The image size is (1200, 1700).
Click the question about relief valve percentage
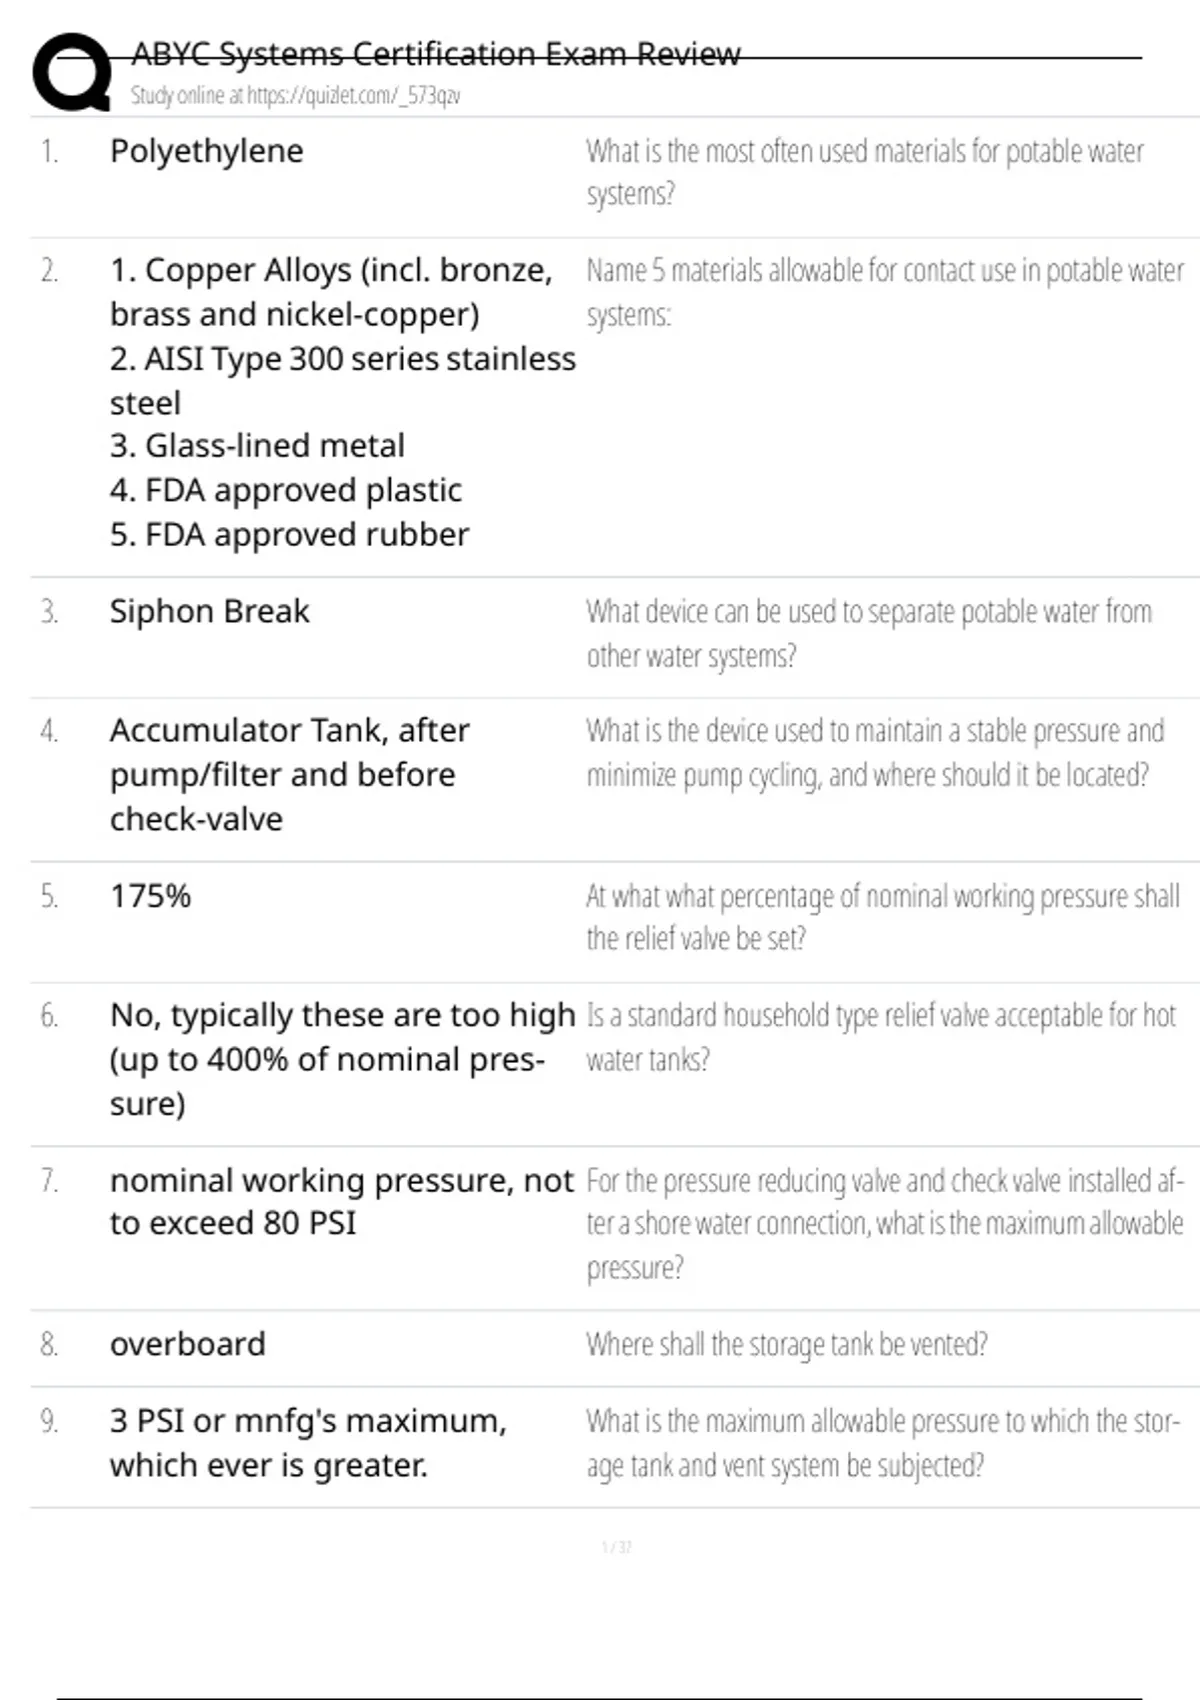tap(882, 917)
